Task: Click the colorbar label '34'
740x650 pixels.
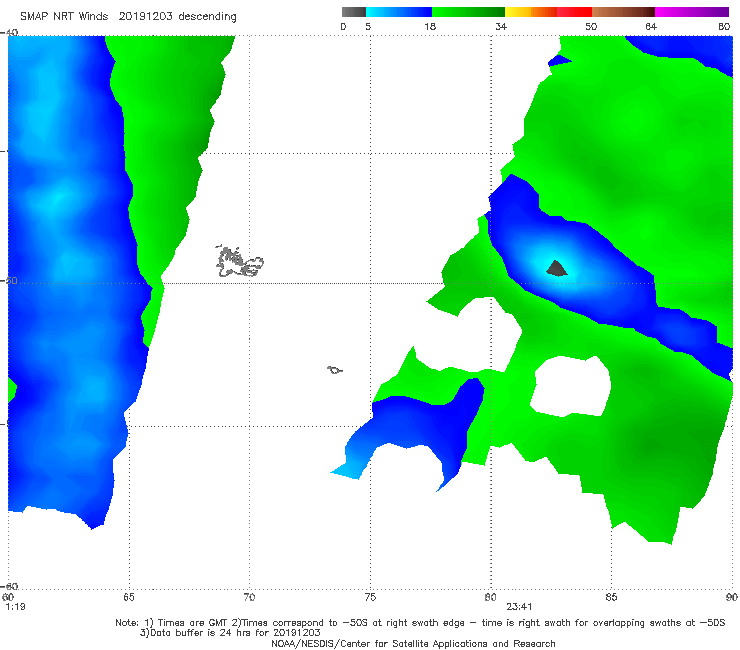Action: coord(501,27)
